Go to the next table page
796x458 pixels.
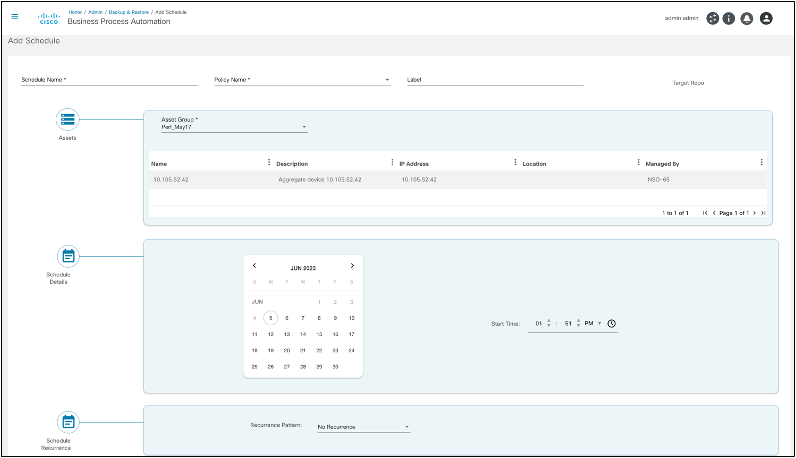(754, 213)
